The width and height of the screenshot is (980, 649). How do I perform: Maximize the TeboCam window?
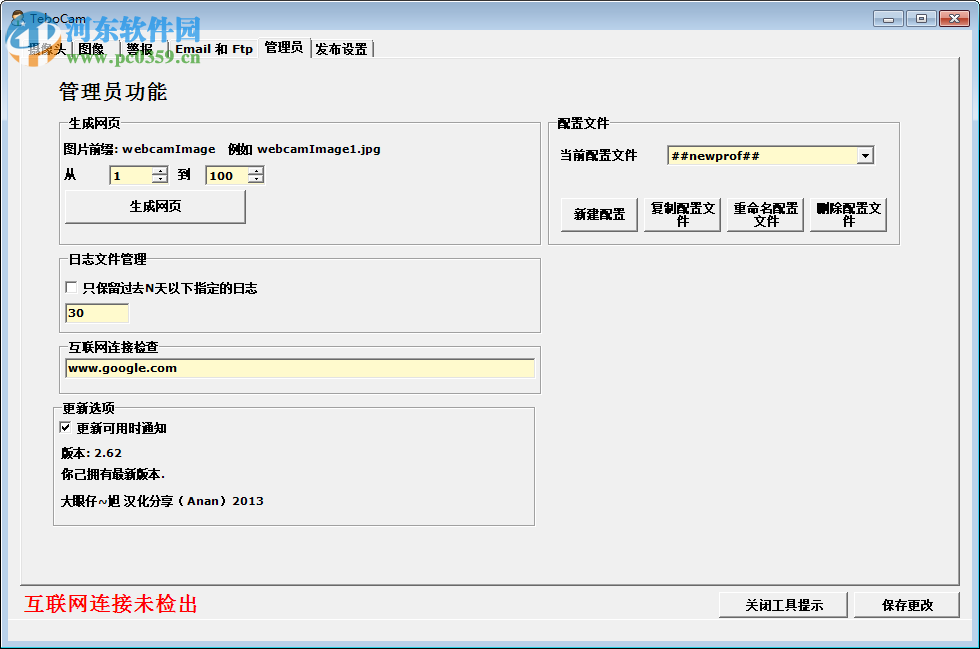pyautogui.click(x=921, y=19)
